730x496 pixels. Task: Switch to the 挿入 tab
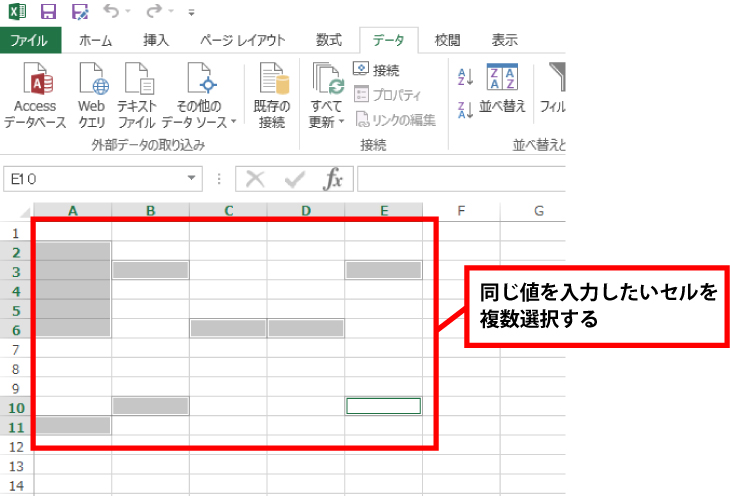click(x=156, y=40)
